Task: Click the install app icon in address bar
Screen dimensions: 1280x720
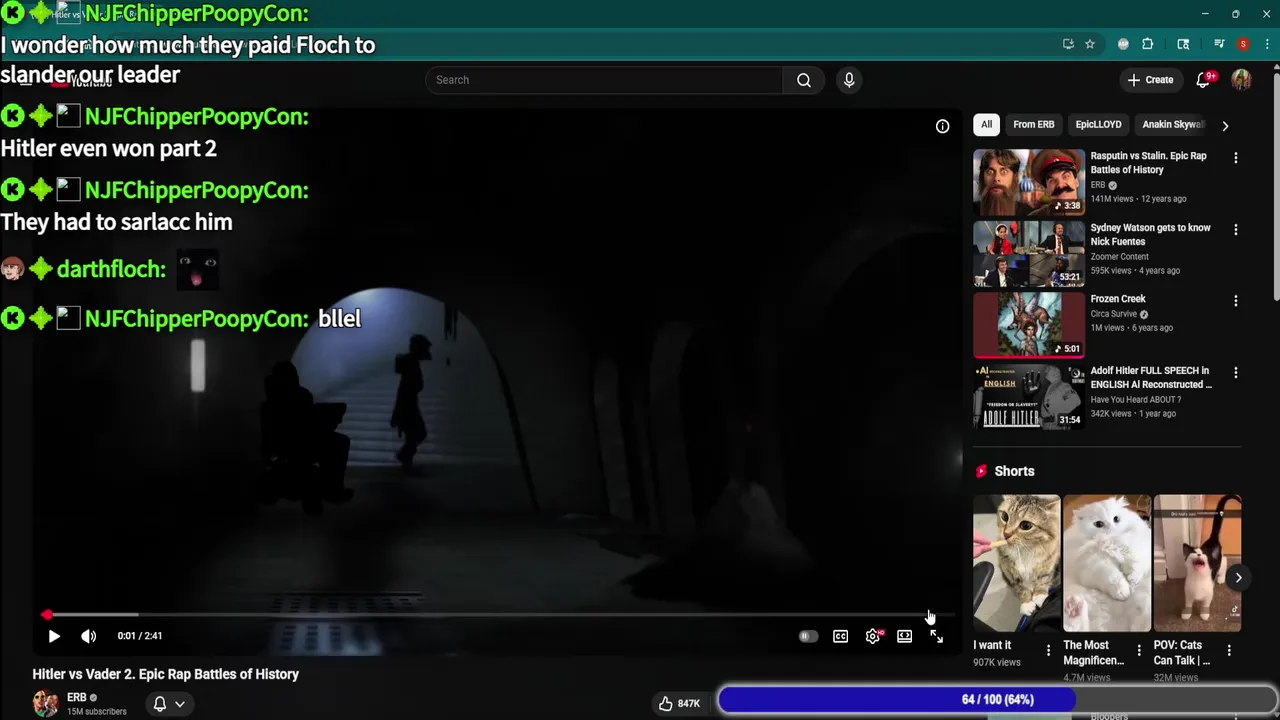Action: tap(1068, 44)
